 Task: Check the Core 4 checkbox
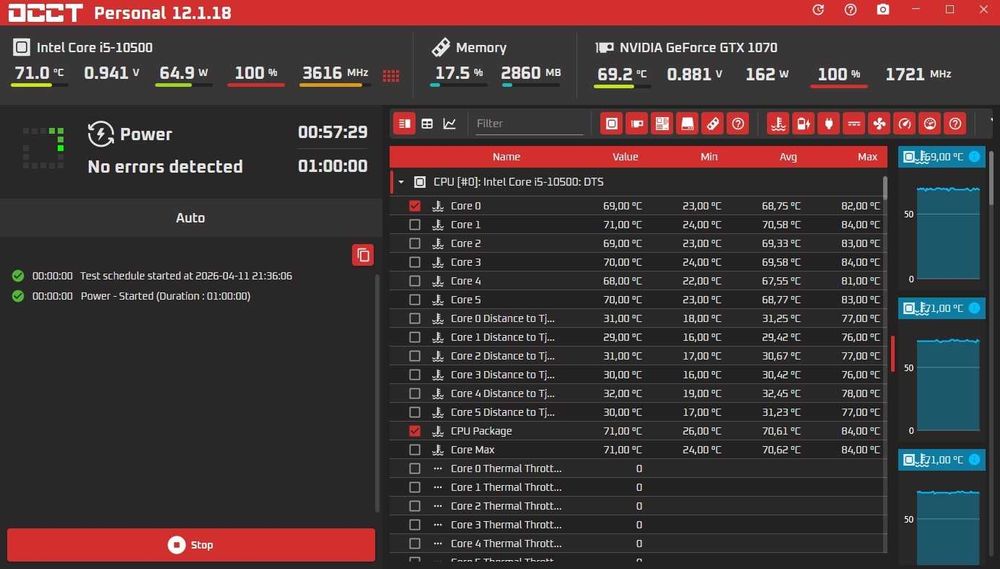415,281
